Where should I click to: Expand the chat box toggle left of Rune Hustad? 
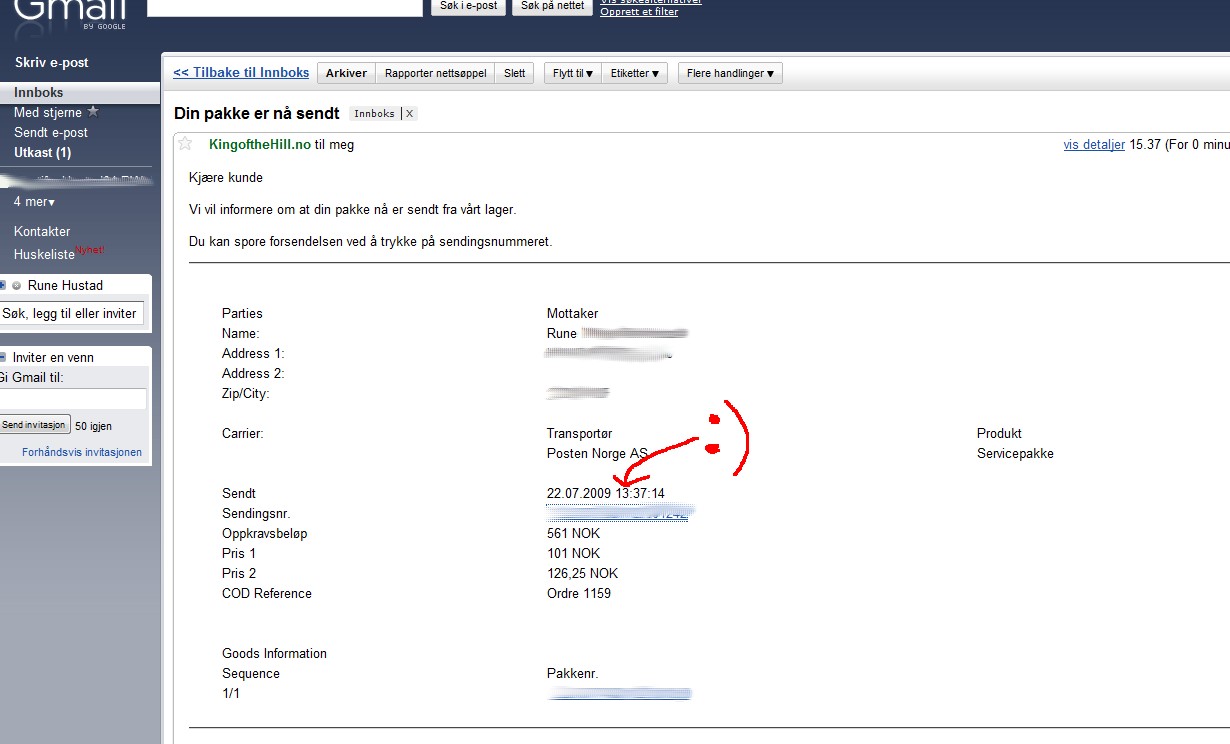pyautogui.click(x=3, y=285)
